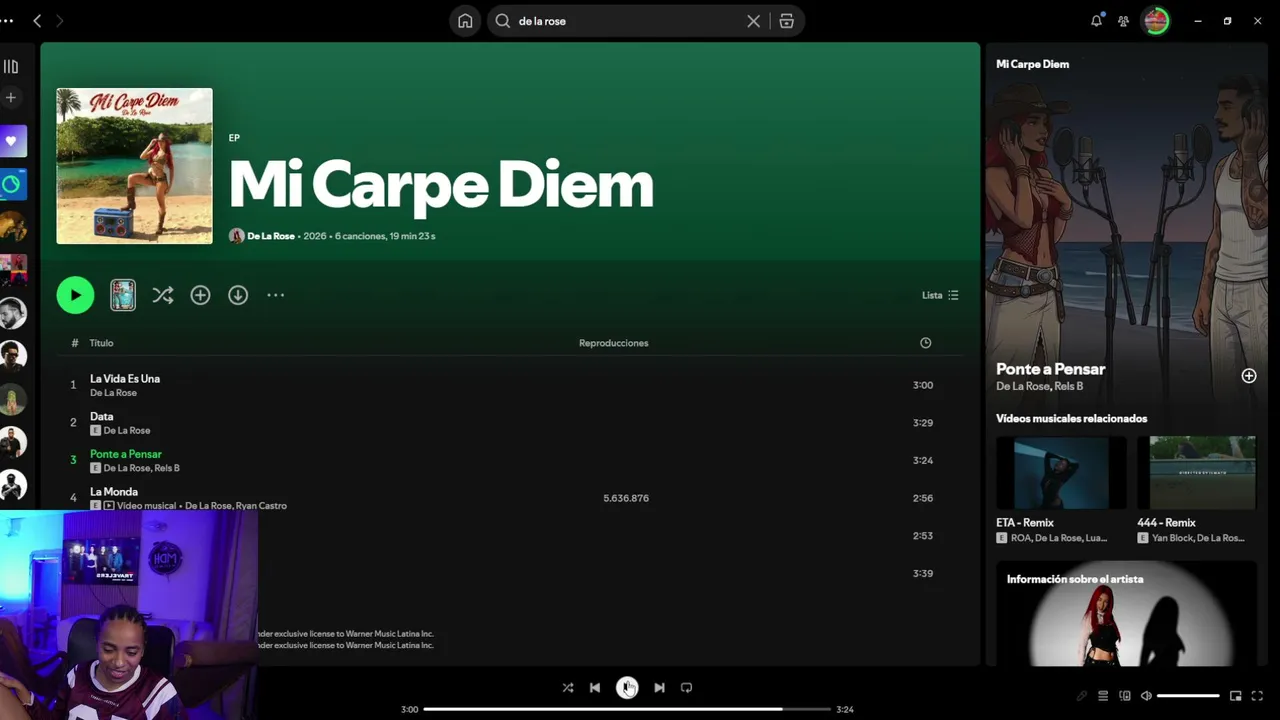Open Rels B artist link in track 3
Image resolution: width=1280 pixels, height=720 pixels.
[167, 468]
